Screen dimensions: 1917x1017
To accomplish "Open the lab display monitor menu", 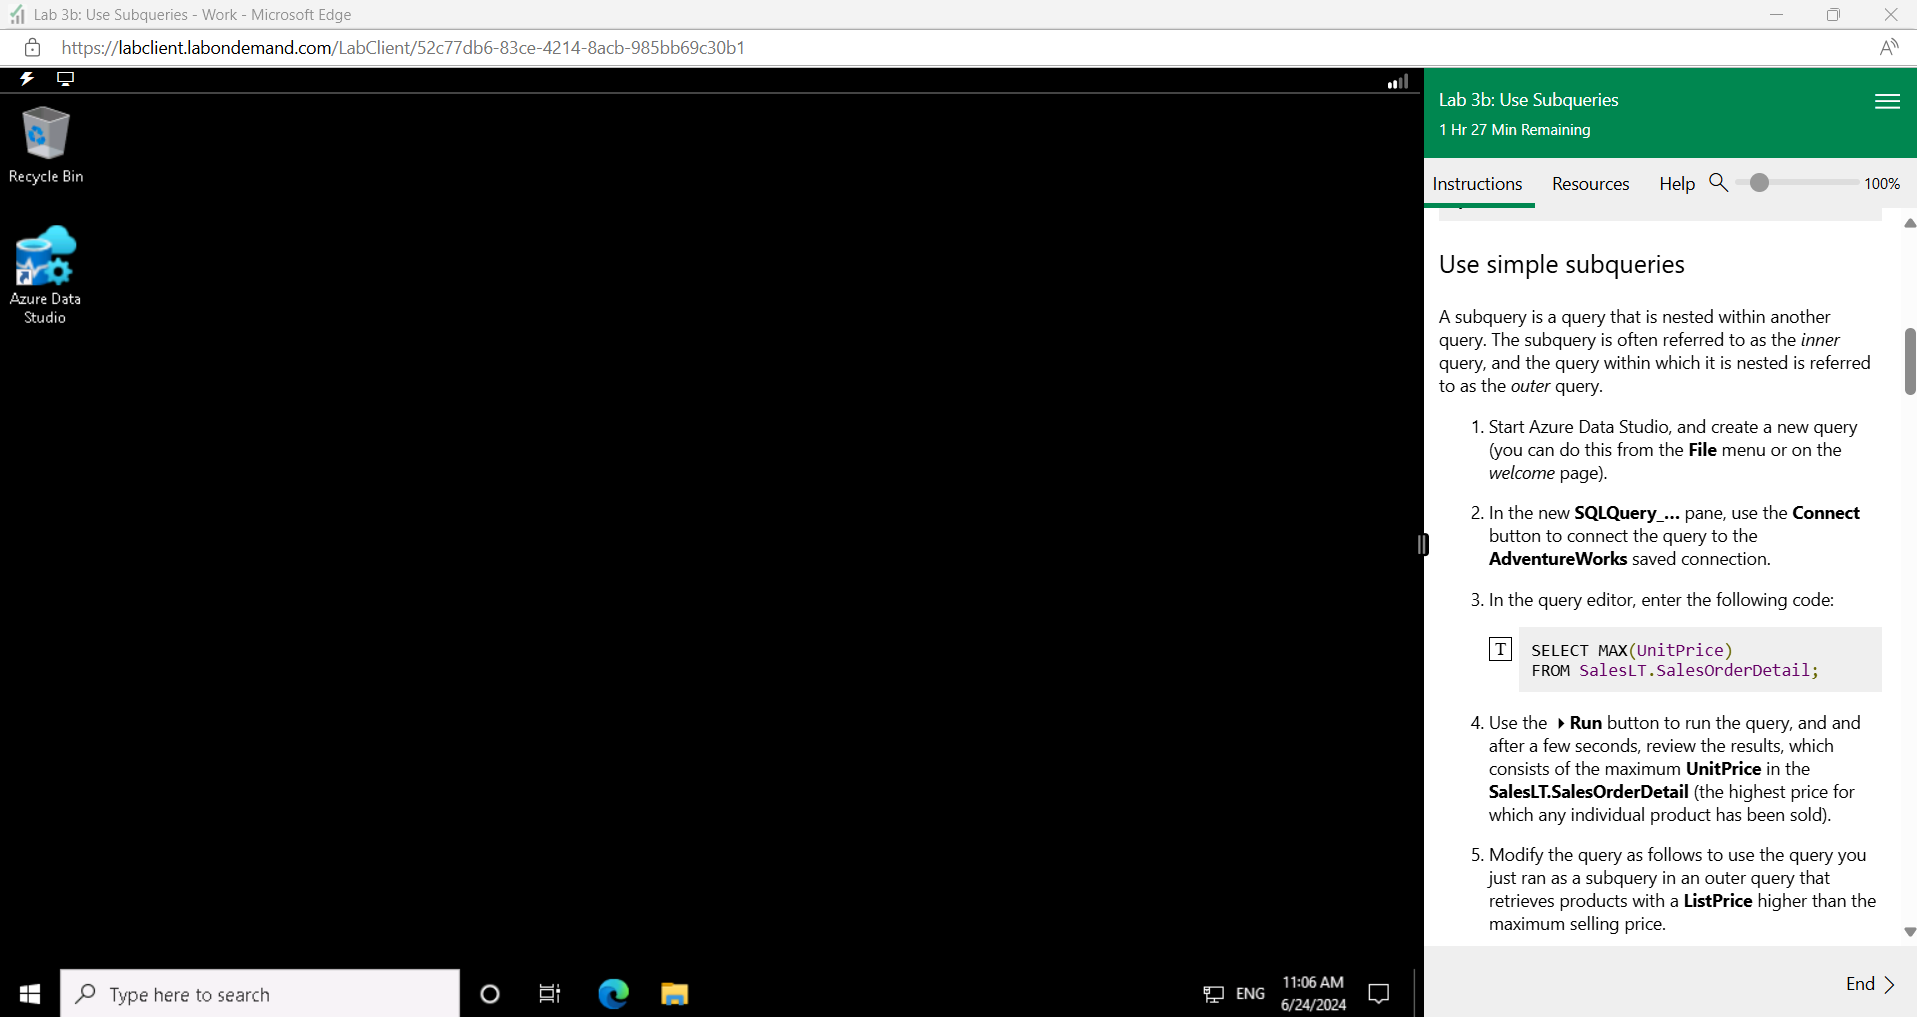I will (x=65, y=79).
